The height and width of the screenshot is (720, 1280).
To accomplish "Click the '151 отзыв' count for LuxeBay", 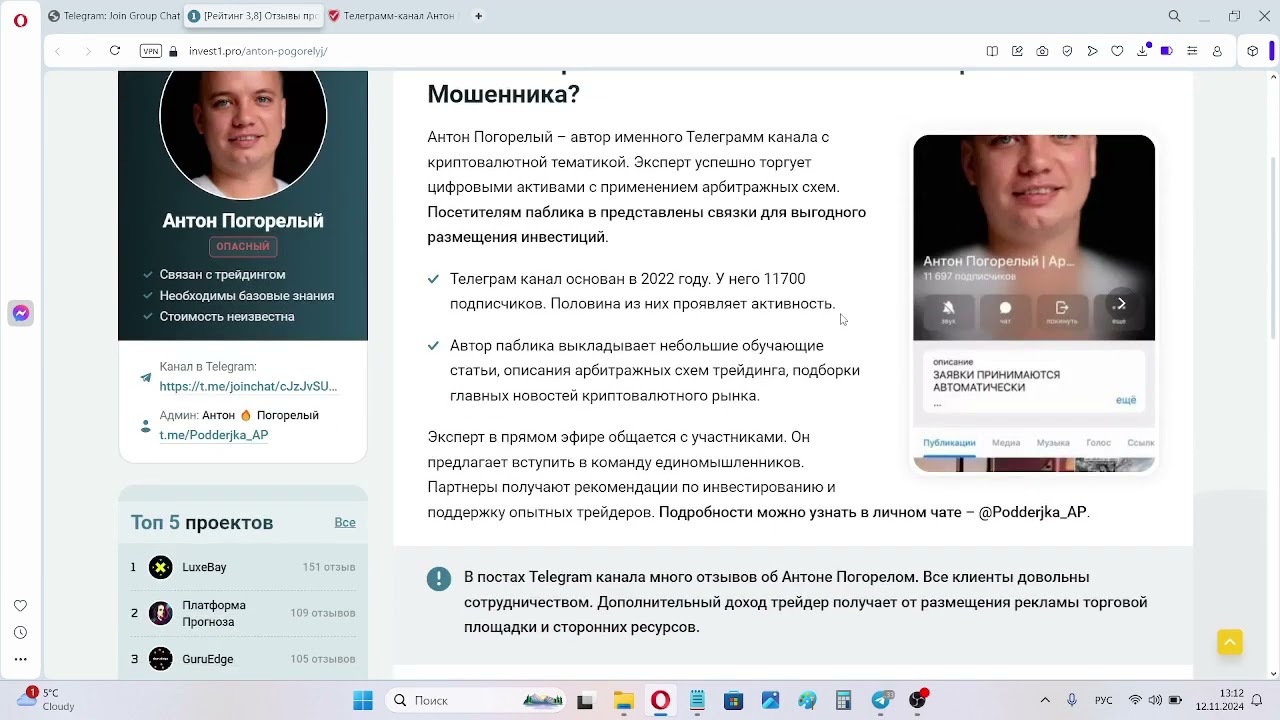I will coord(329,567).
